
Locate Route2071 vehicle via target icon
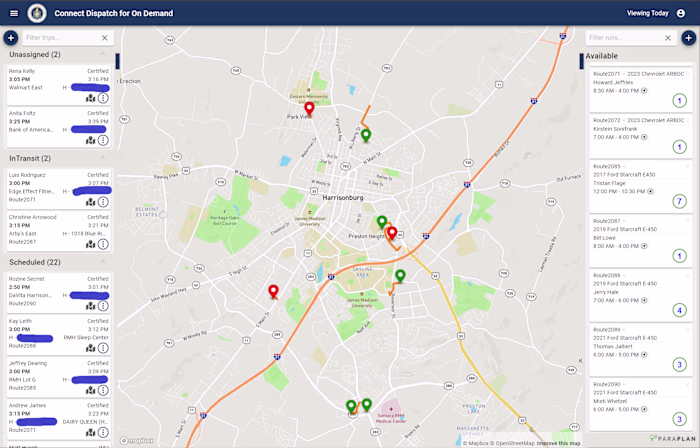tap(644, 91)
